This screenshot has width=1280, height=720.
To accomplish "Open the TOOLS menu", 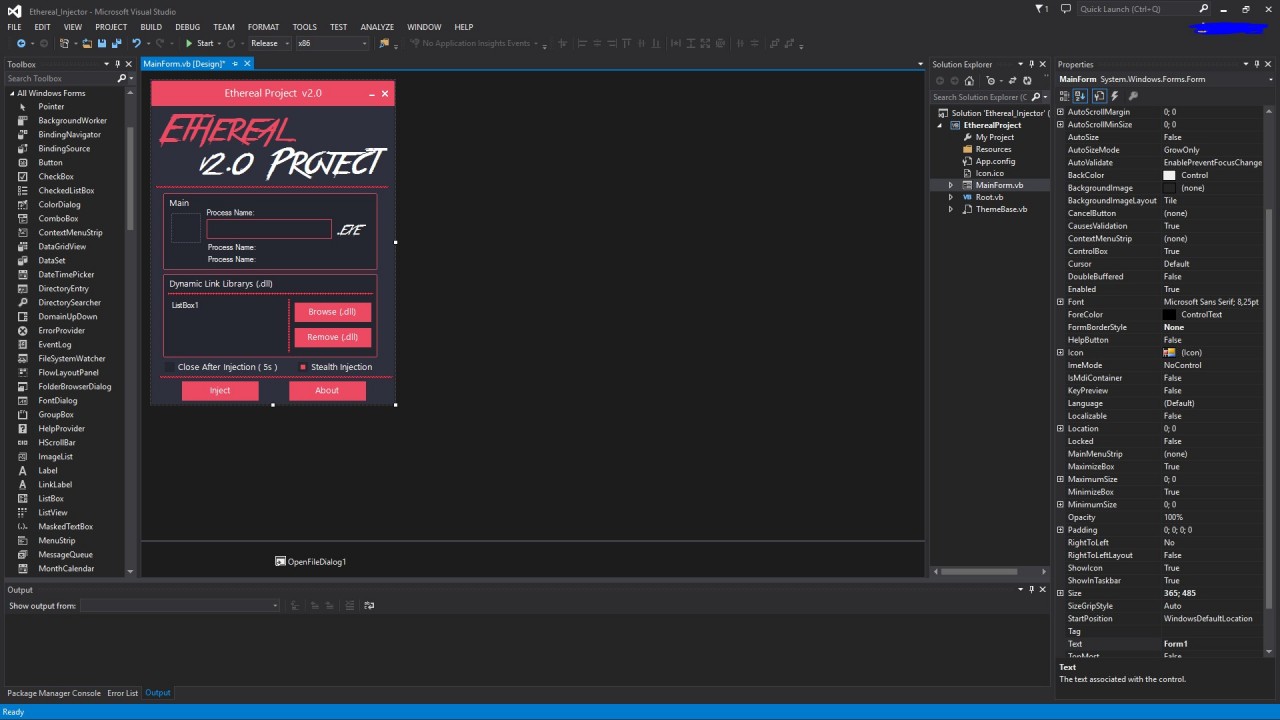I will point(304,27).
